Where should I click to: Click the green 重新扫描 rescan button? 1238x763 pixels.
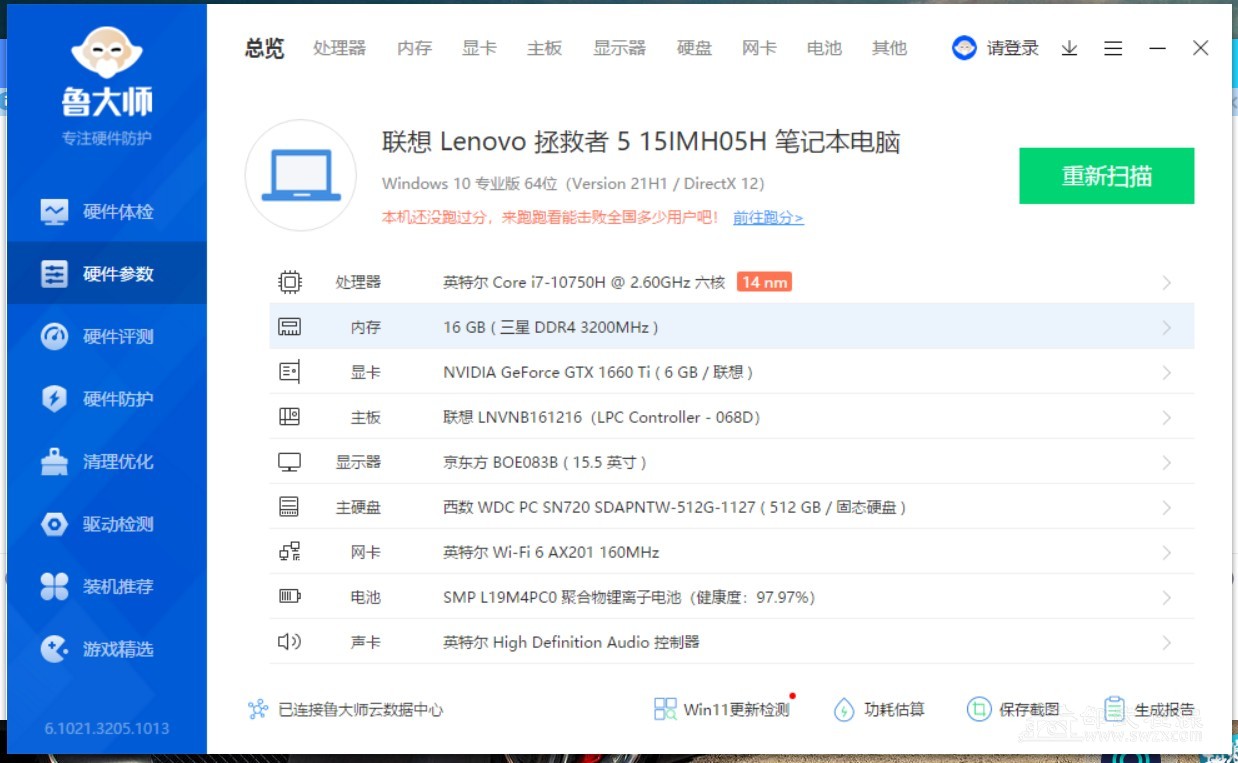click(1106, 176)
